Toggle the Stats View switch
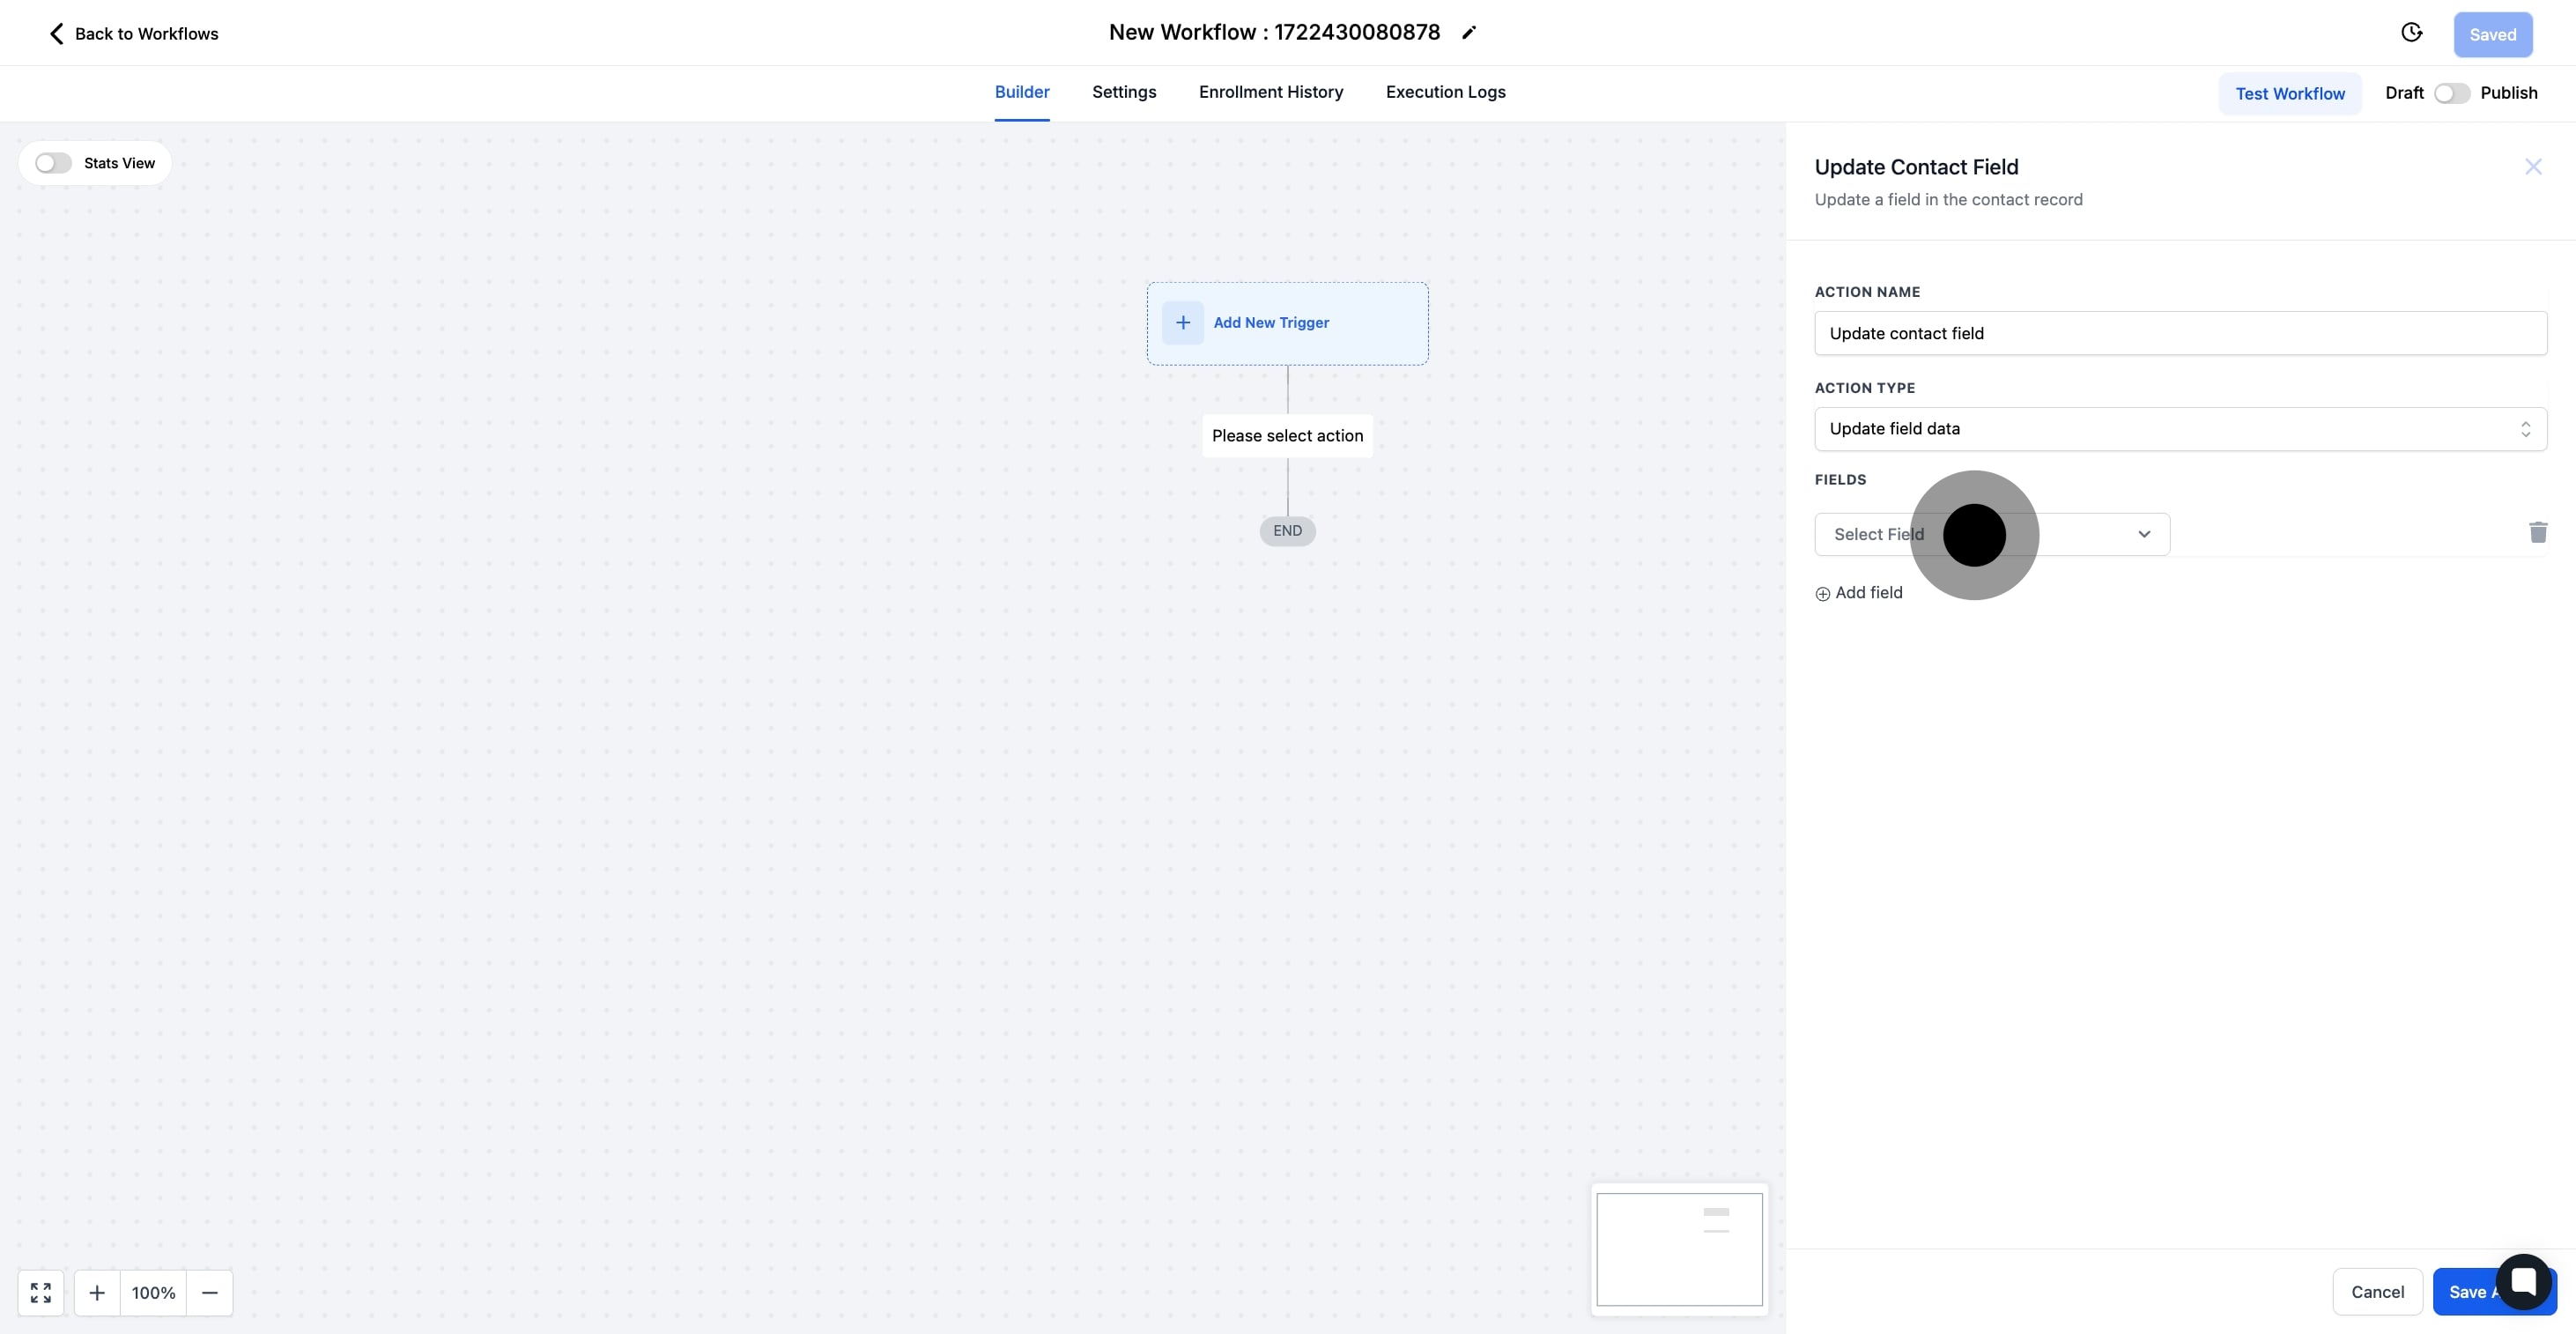 click(x=53, y=163)
